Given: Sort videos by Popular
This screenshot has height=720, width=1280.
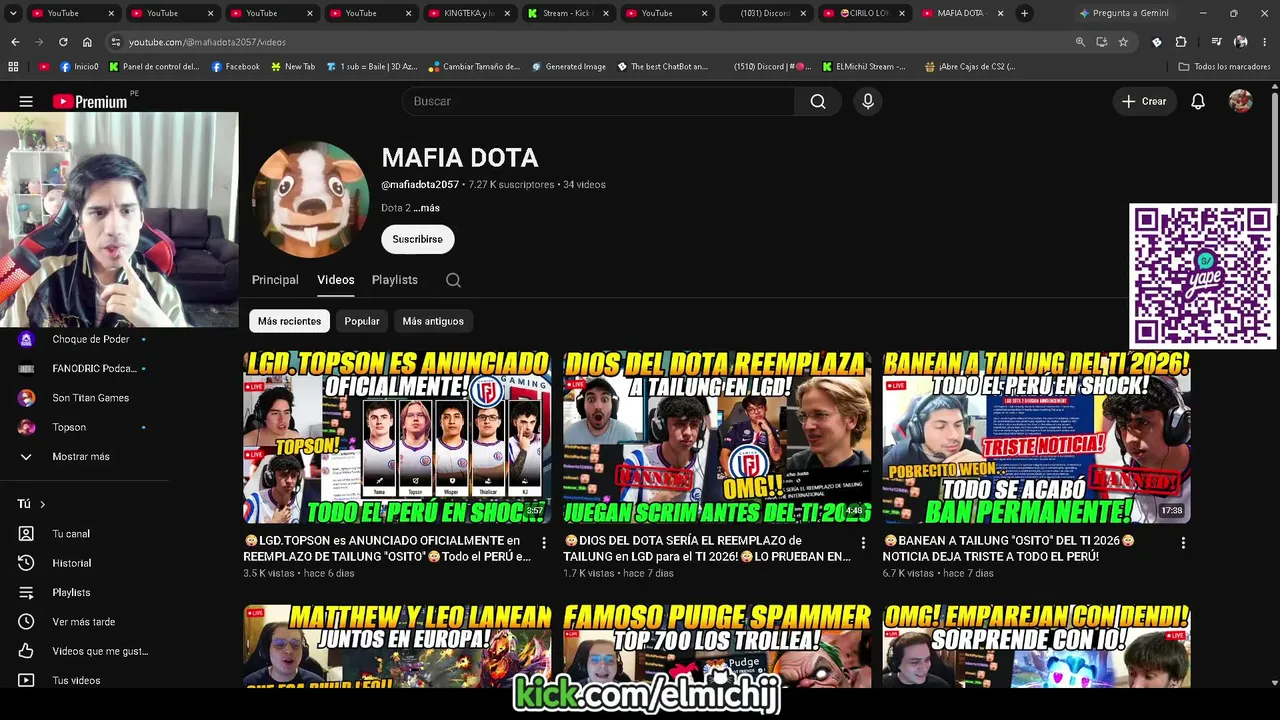Looking at the screenshot, I should (362, 321).
